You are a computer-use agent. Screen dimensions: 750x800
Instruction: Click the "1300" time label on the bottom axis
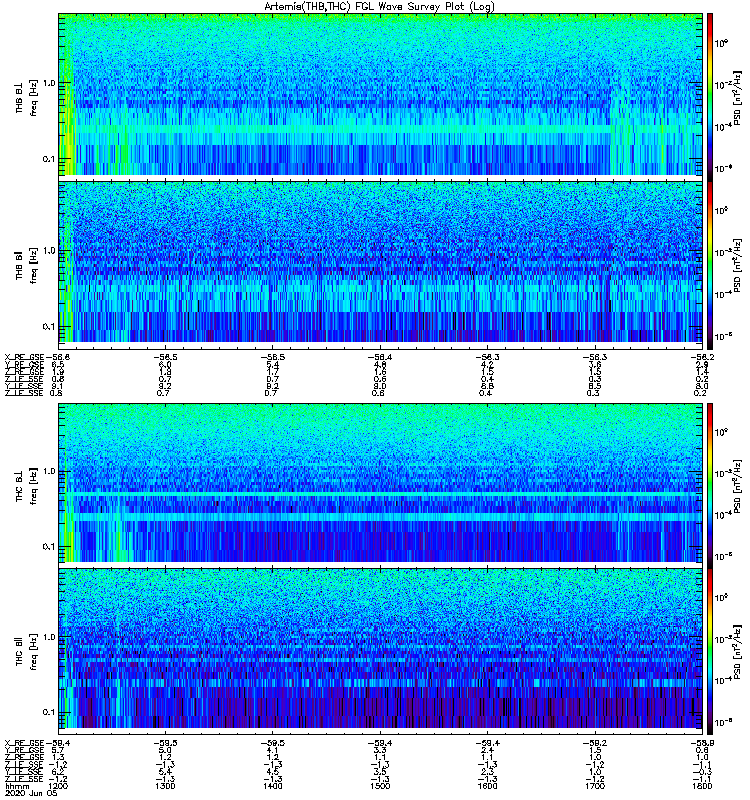point(165,786)
